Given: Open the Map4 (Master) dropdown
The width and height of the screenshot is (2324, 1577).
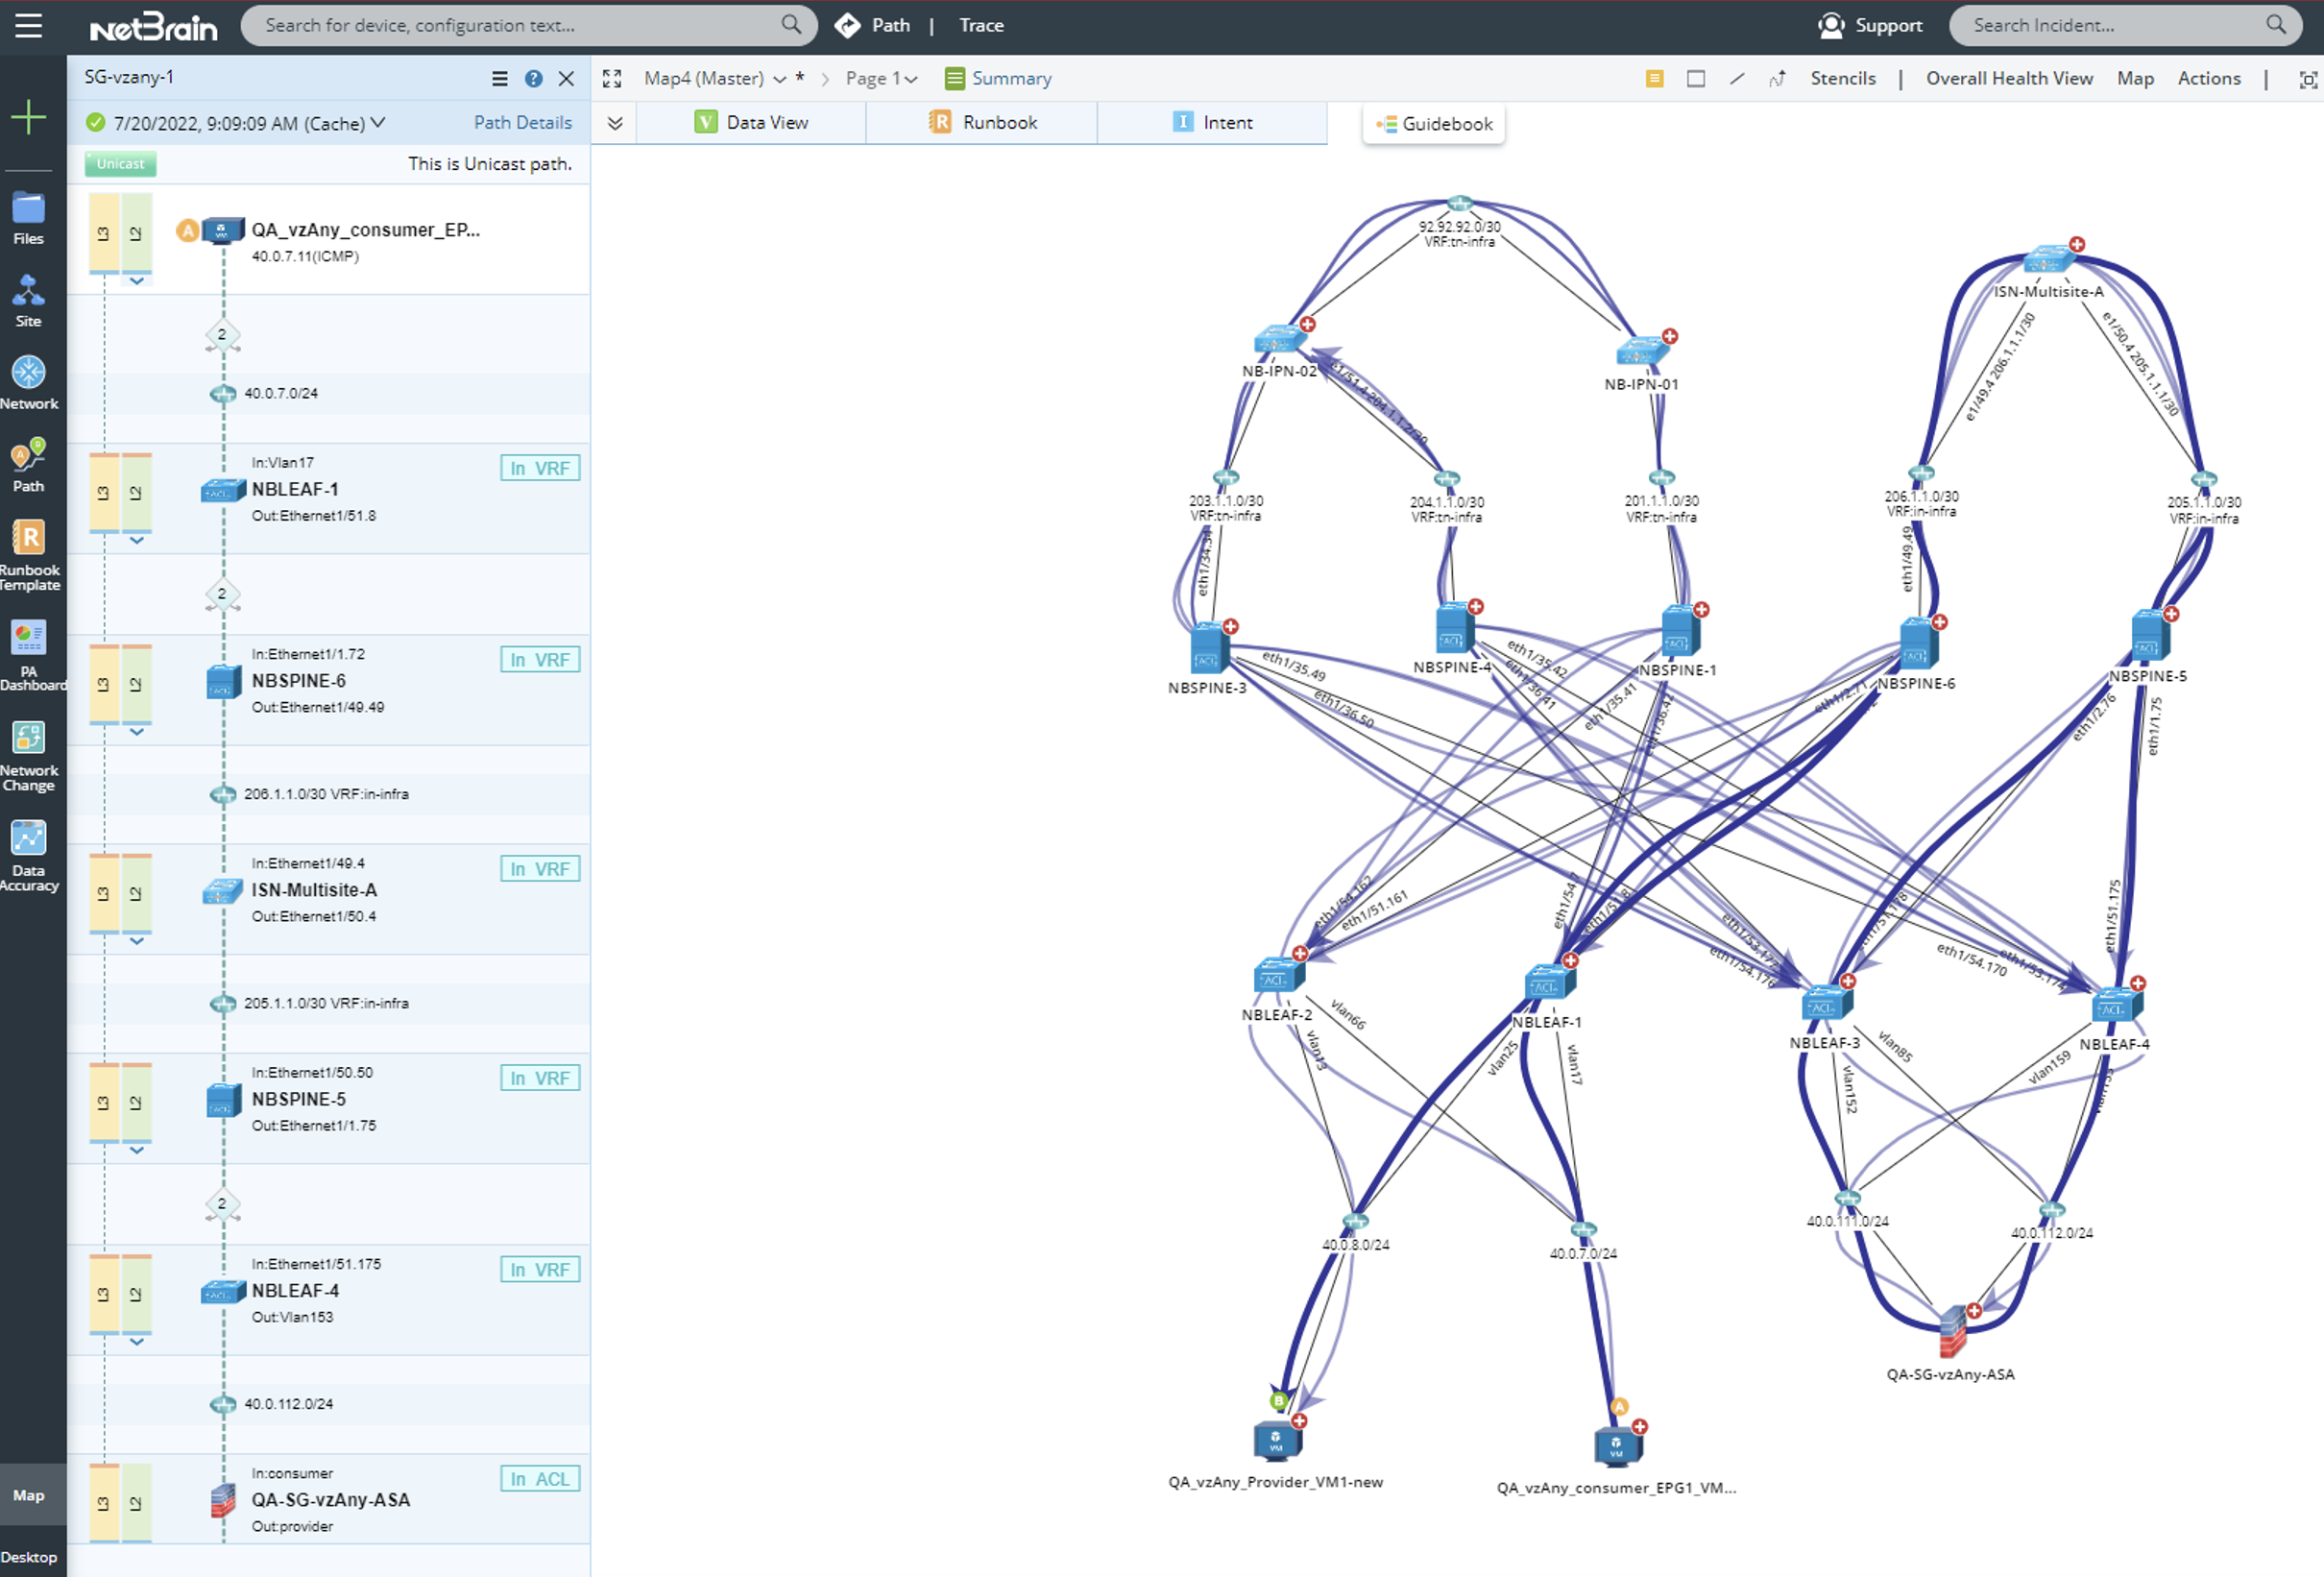Looking at the screenshot, I should (x=779, y=79).
